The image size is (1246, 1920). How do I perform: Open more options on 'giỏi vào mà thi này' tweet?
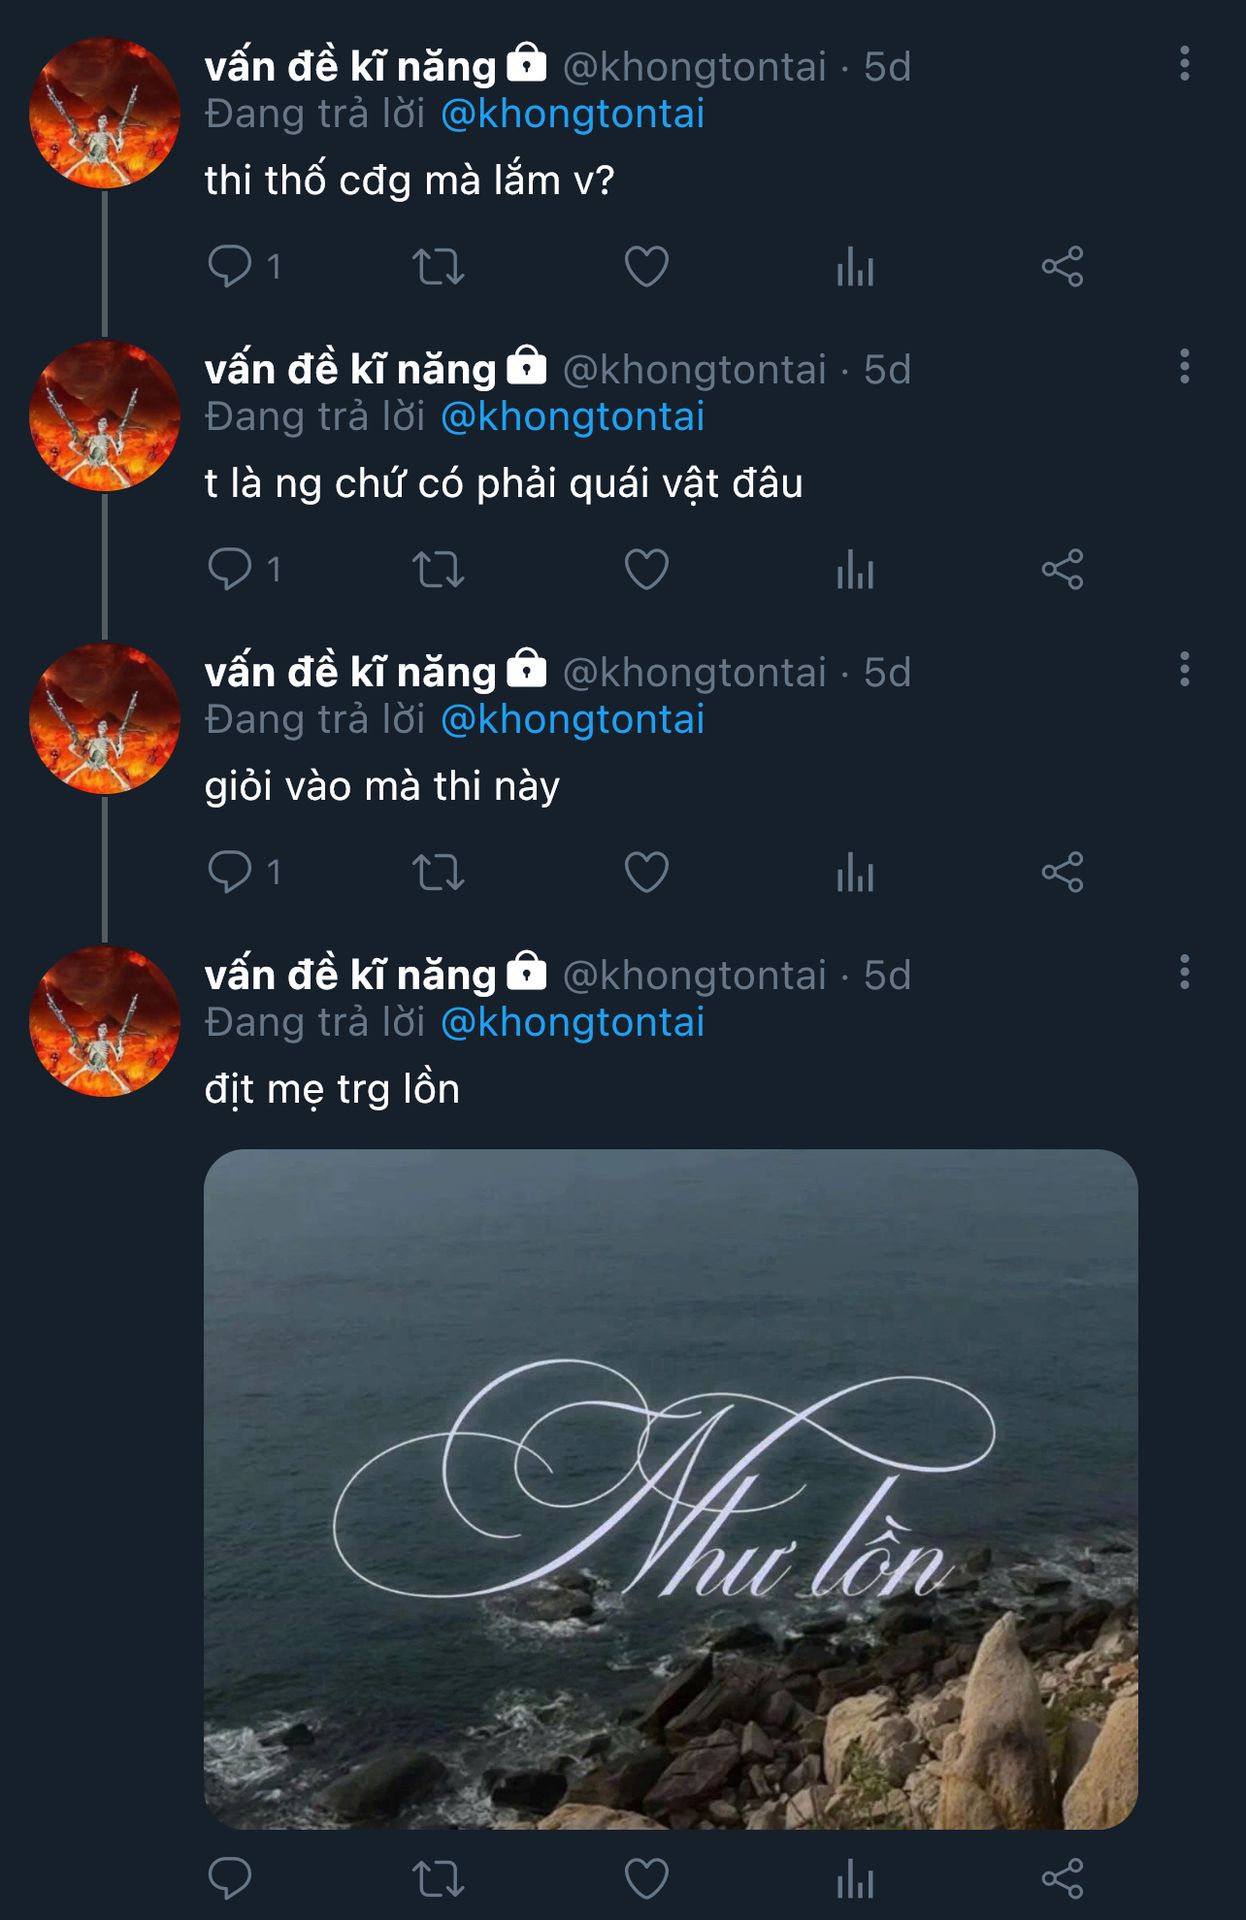(1184, 670)
